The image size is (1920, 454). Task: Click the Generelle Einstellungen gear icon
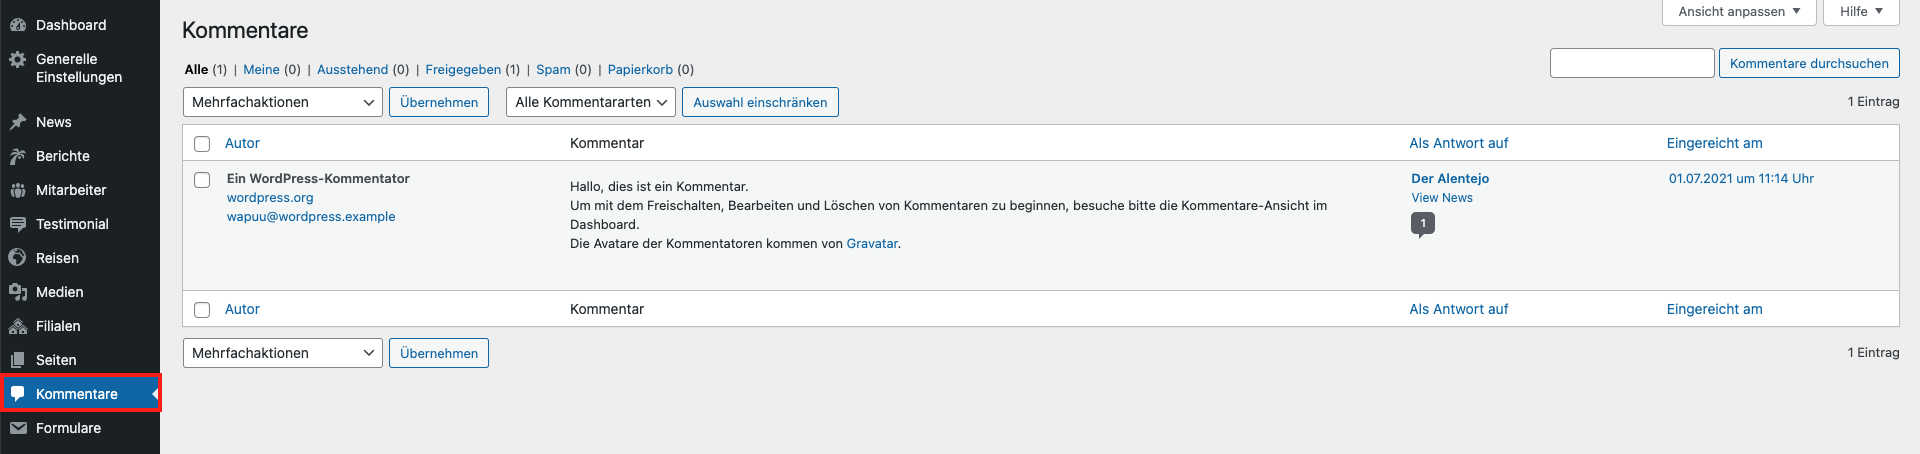click(17, 60)
